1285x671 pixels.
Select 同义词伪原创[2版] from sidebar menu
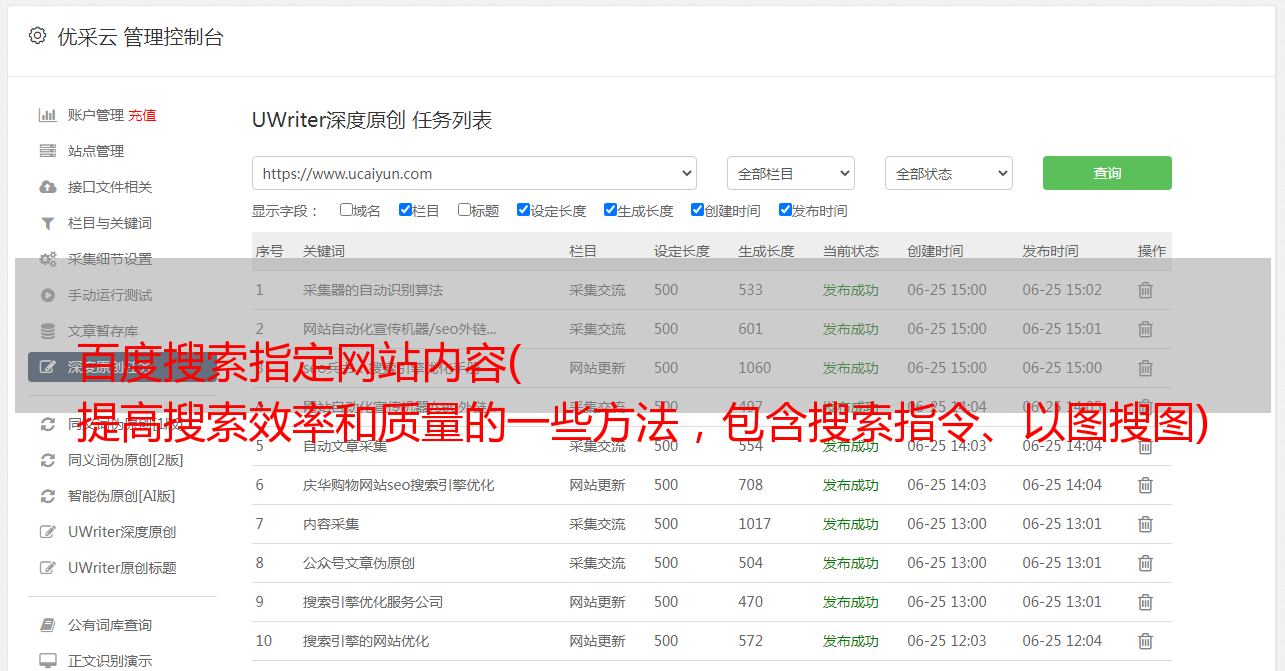(125, 460)
